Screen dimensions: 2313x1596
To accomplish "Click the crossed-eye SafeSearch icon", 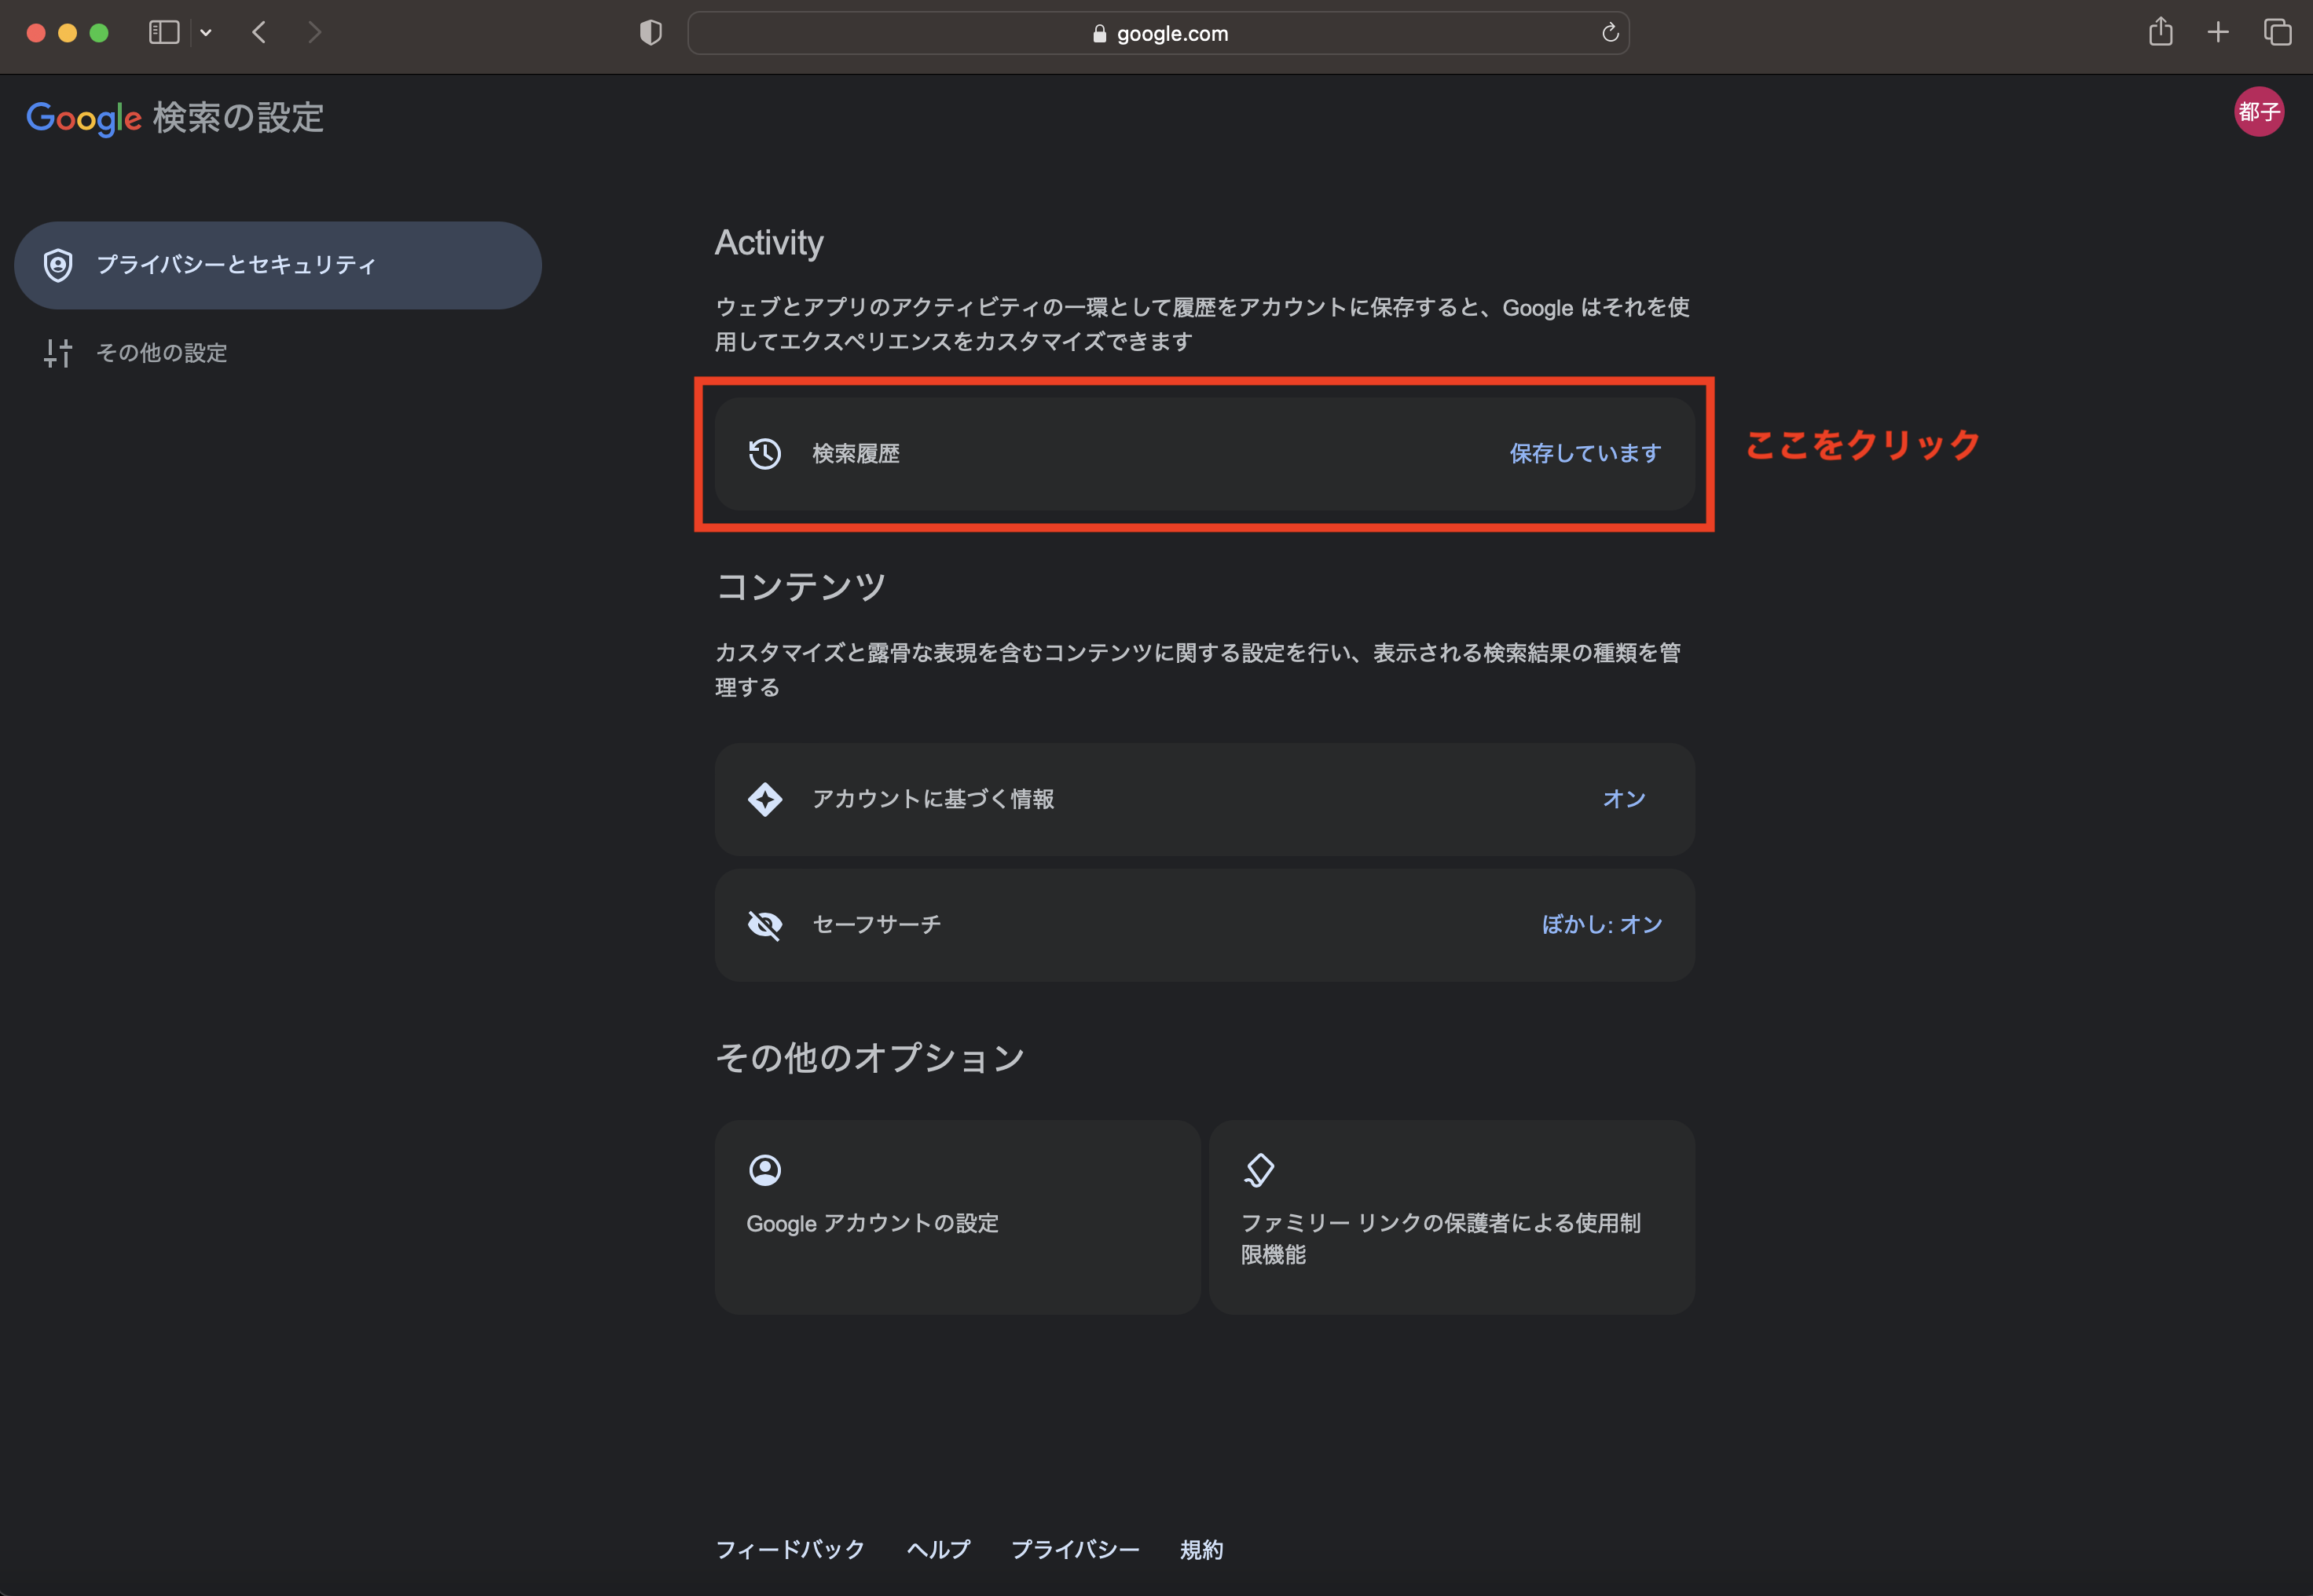I will [765, 925].
